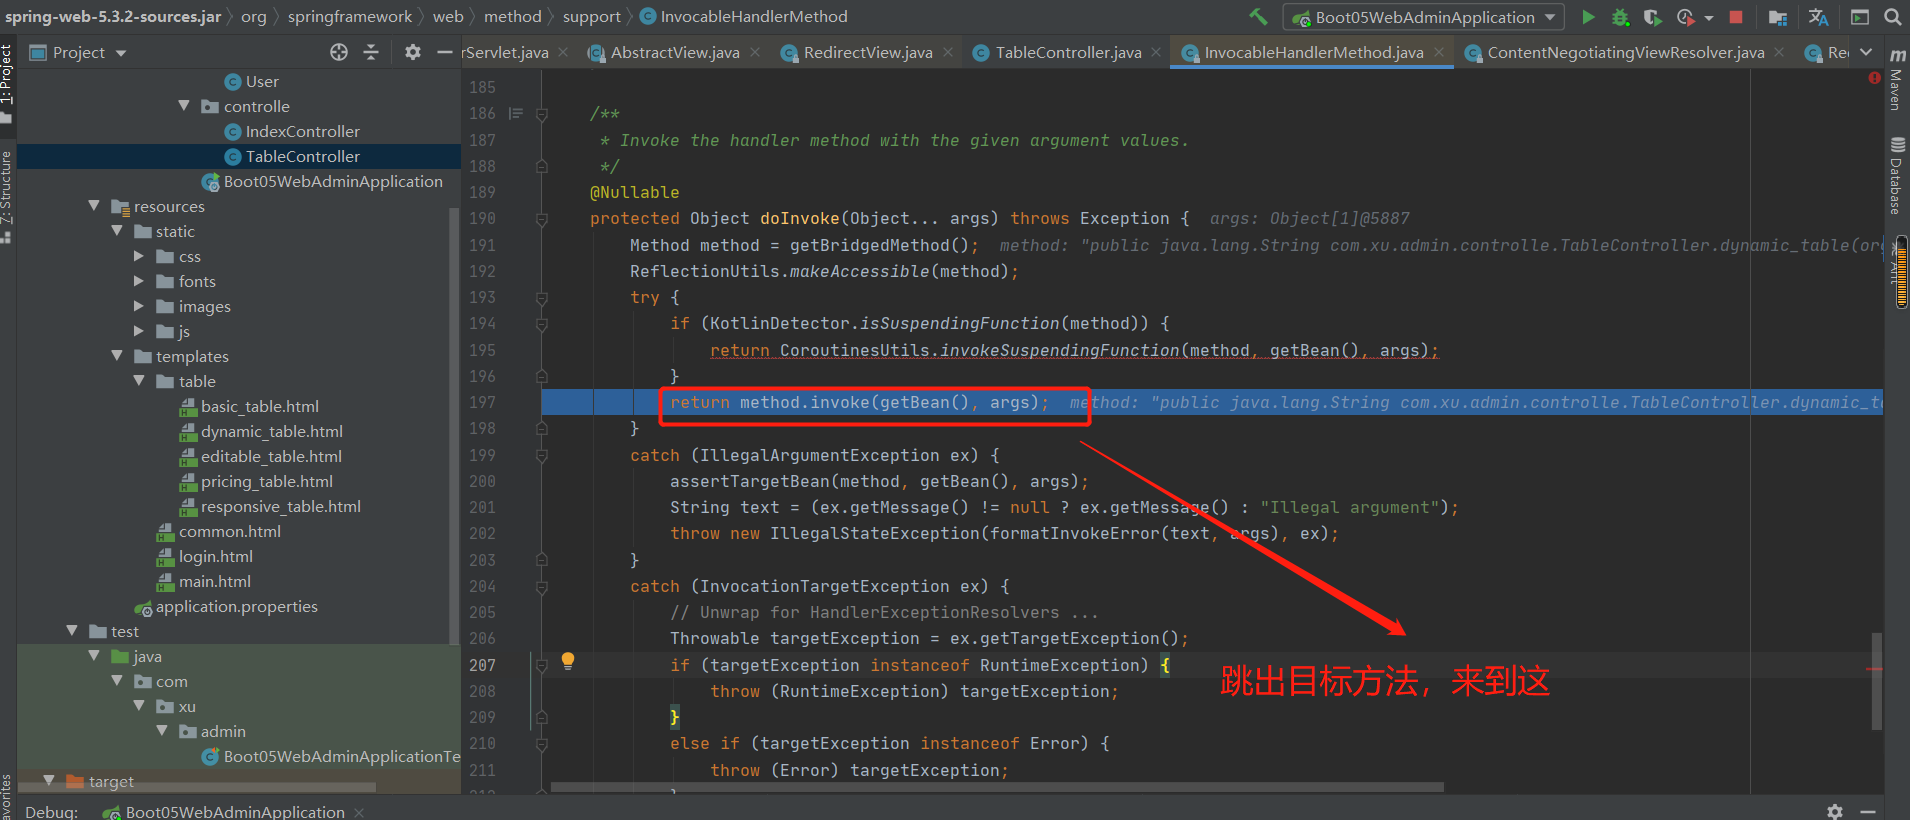Image resolution: width=1910 pixels, height=820 pixels.
Task: Open the run configuration dropdown
Action: (x=1425, y=17)
